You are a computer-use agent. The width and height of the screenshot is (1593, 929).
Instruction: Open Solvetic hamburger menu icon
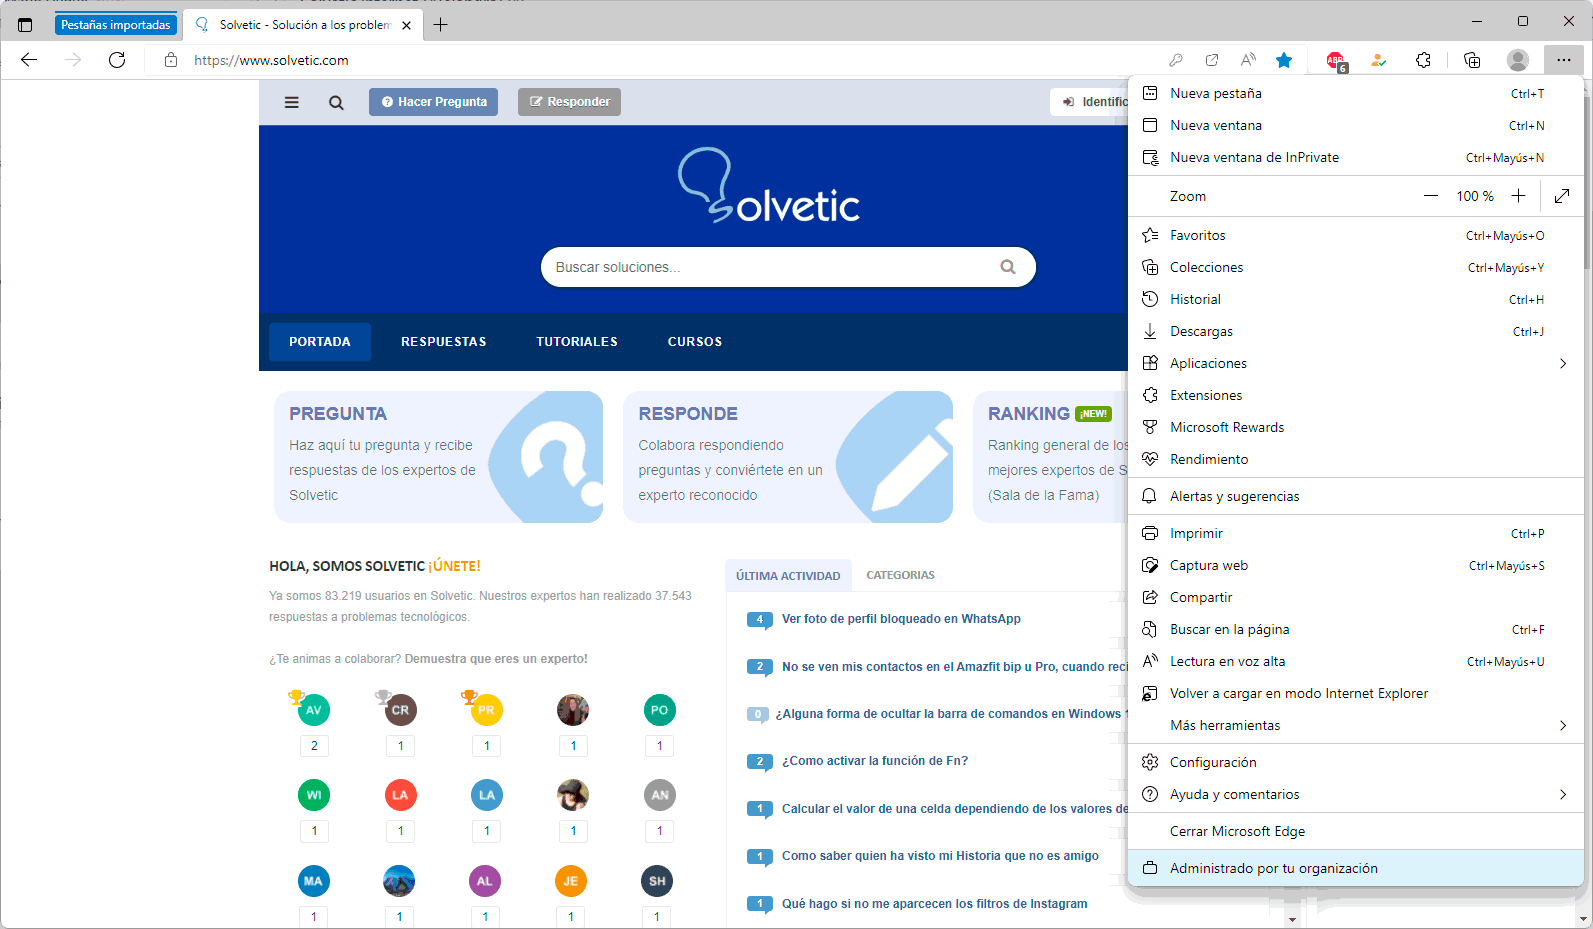pyautogui.click(x=292, y=102)
